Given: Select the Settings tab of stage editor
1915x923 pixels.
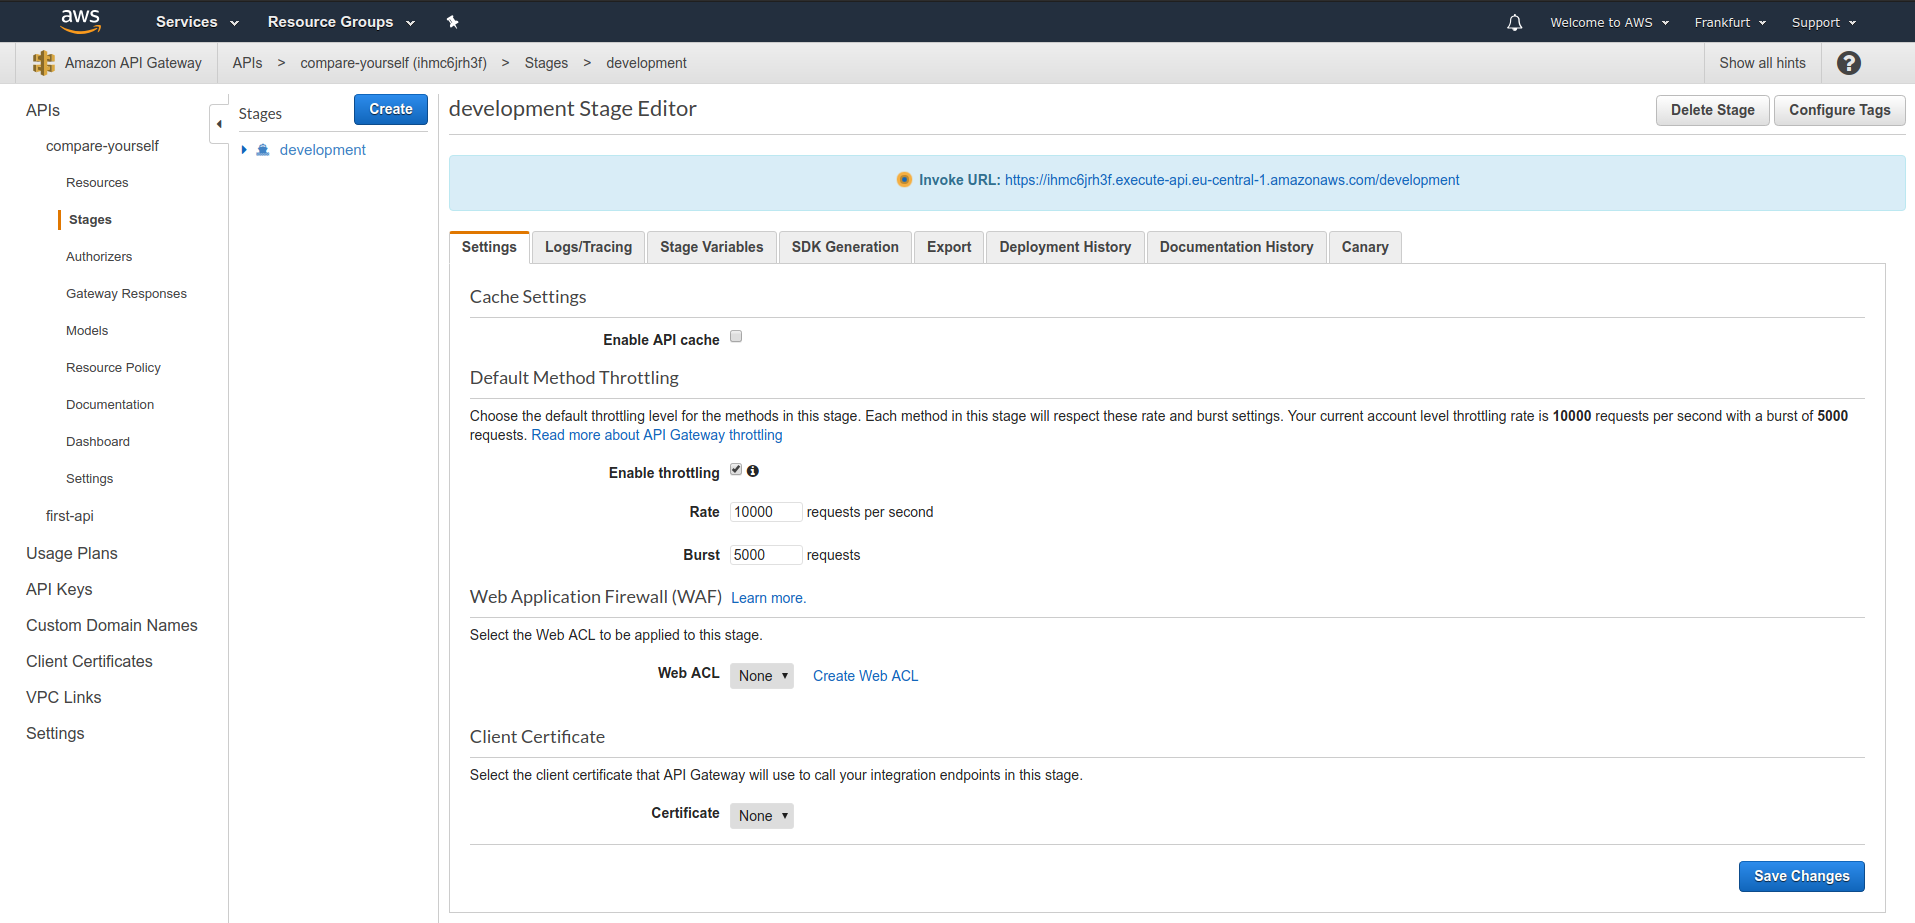Looking at the screenshot, I should pyautogui.click(x=489, y=247).
